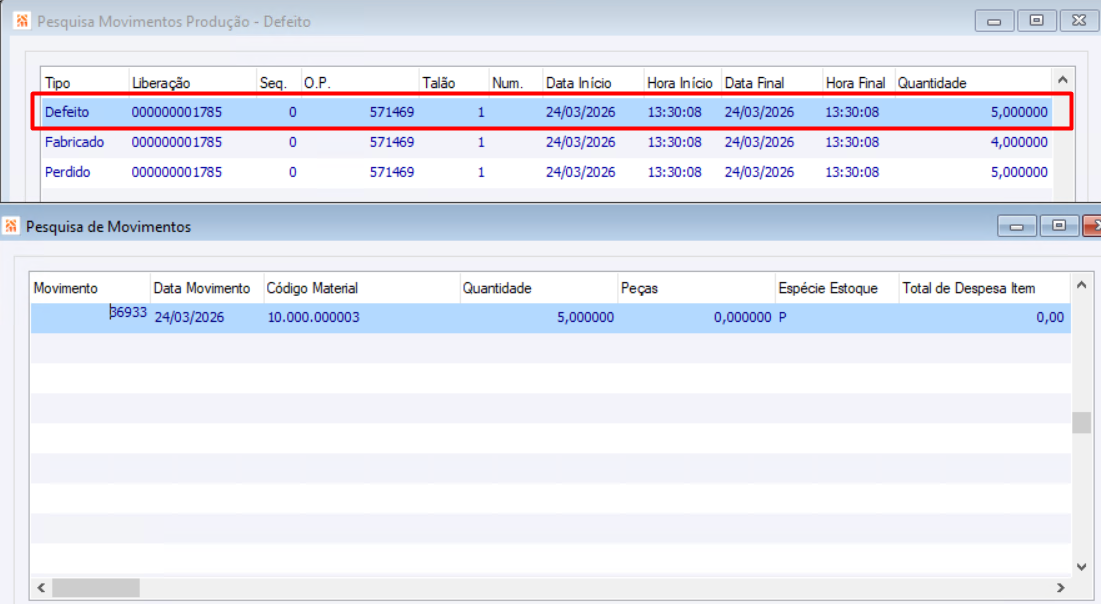The image size is (1101, 604).
Task: Click the Seq. column header
Action: tap(279, 83)
